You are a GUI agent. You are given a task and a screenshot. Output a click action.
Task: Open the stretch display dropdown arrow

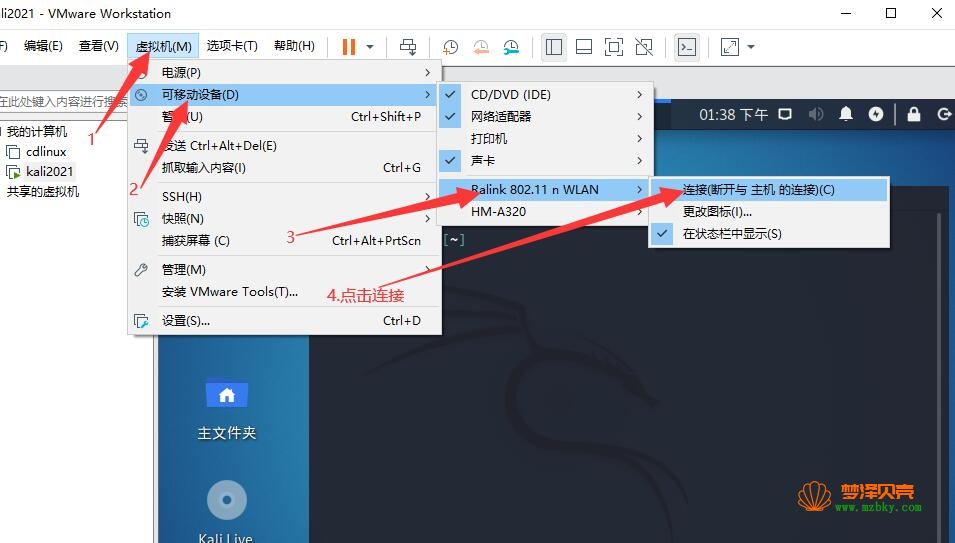tap(750, 47)
